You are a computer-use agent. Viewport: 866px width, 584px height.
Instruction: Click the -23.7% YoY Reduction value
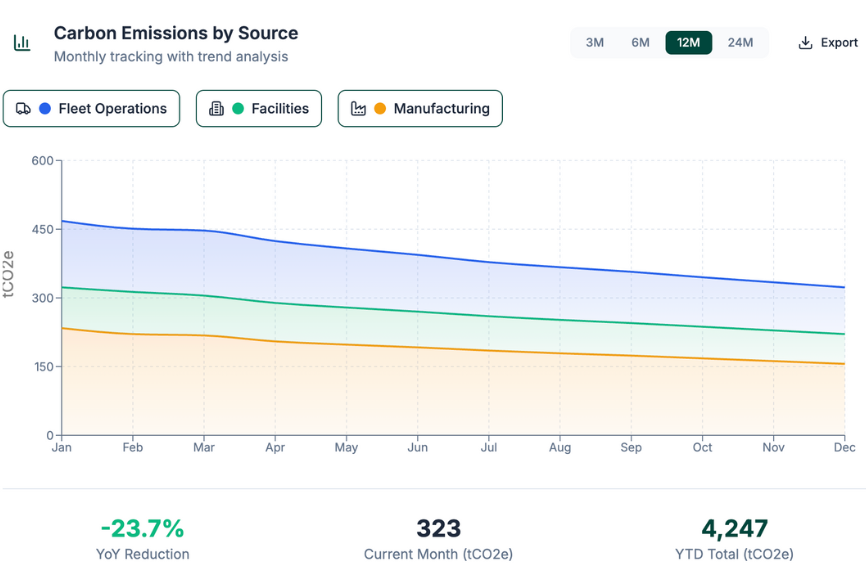[142, 528]
